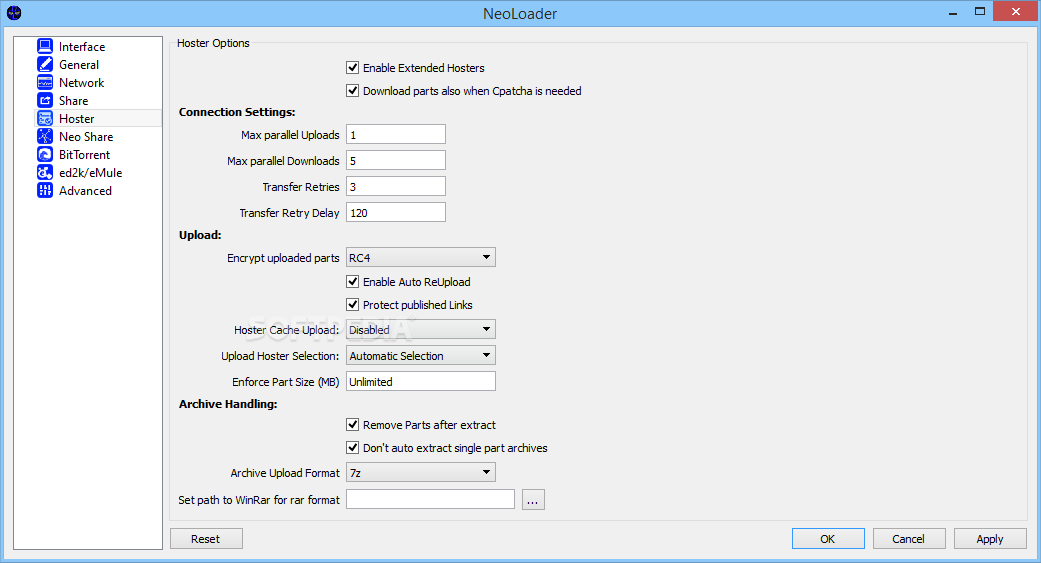Click the NeoLoader app icon in title bar
The height and width of the screenshot is (563, 1041).
(x=14, y=13)
